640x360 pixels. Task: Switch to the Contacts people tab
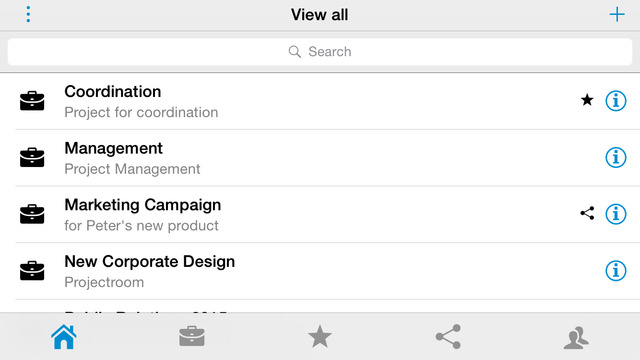[576, 338]
